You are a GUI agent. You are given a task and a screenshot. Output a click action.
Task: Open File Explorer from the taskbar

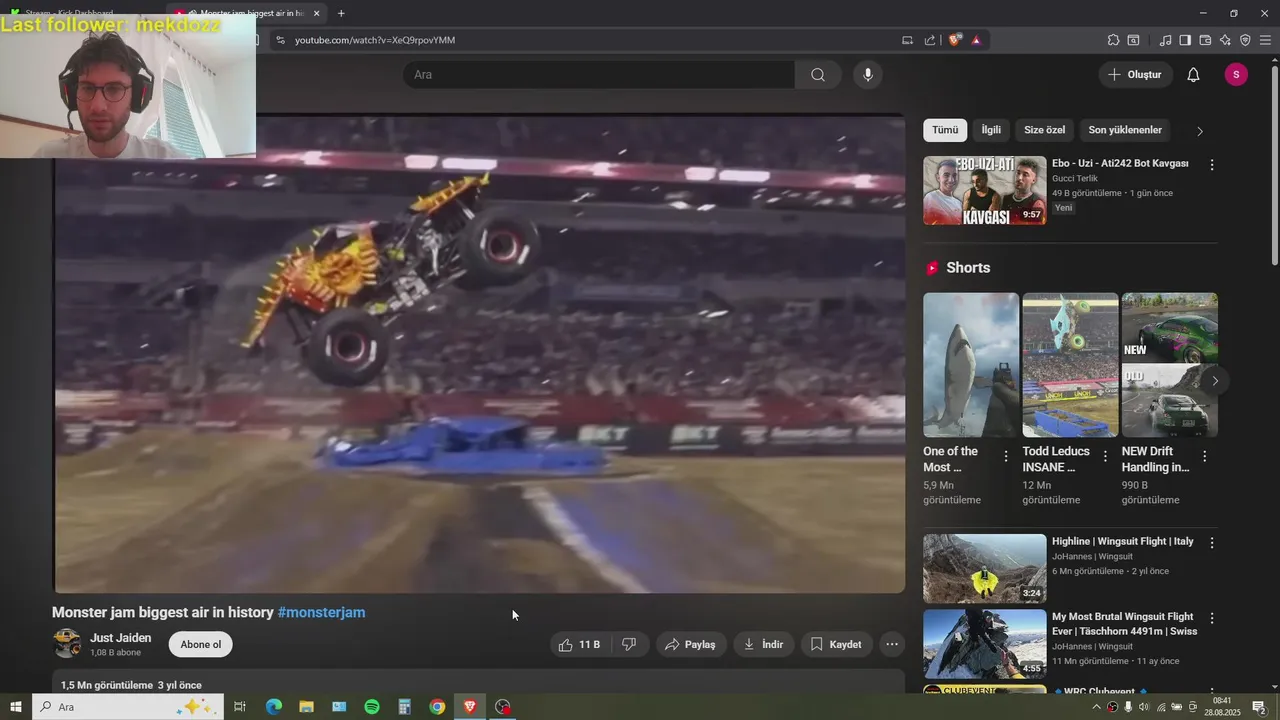point(307,707)
